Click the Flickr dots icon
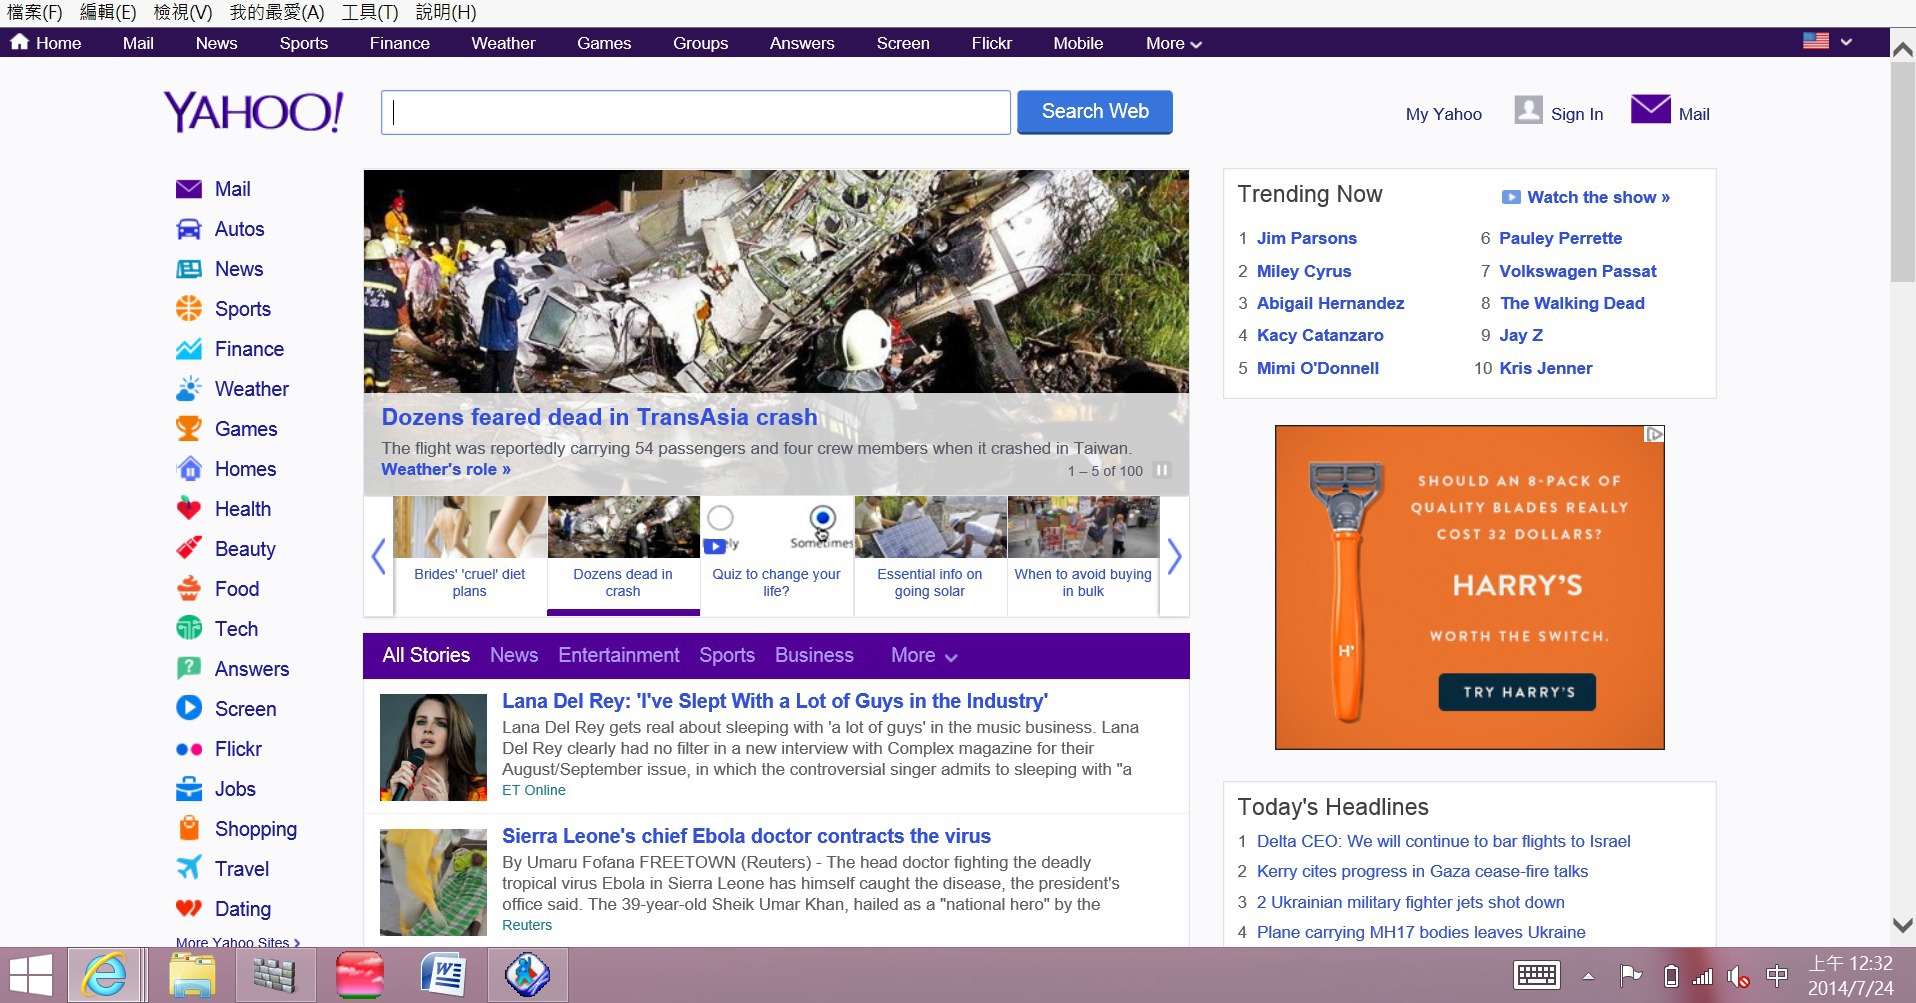This screenshot has width=1916, height=1003. tap(189, 749)
